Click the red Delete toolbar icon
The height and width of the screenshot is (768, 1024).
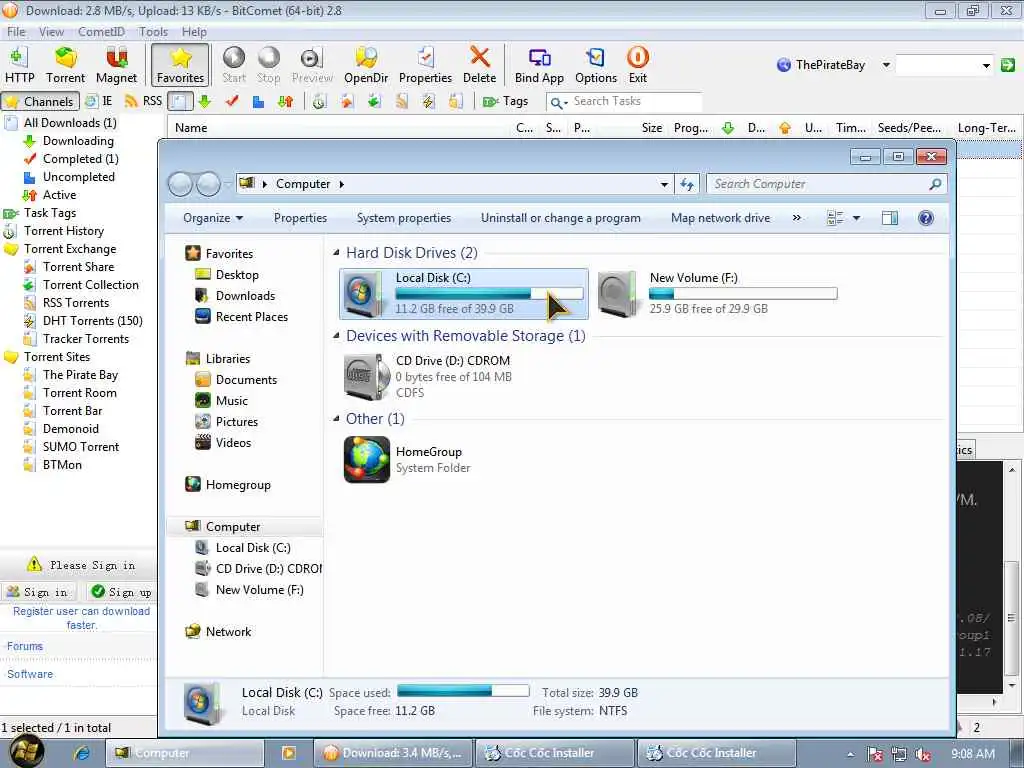click(479, 65)
